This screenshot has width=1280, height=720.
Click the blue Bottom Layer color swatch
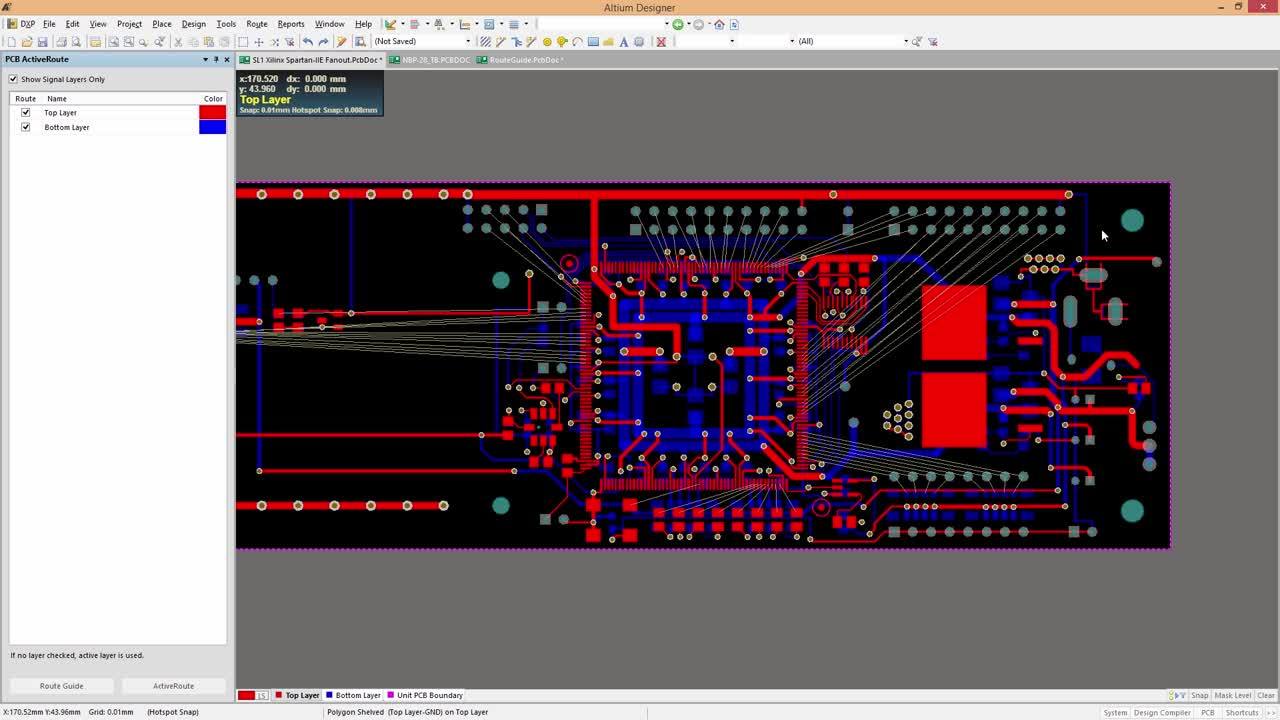click(212, 127)
